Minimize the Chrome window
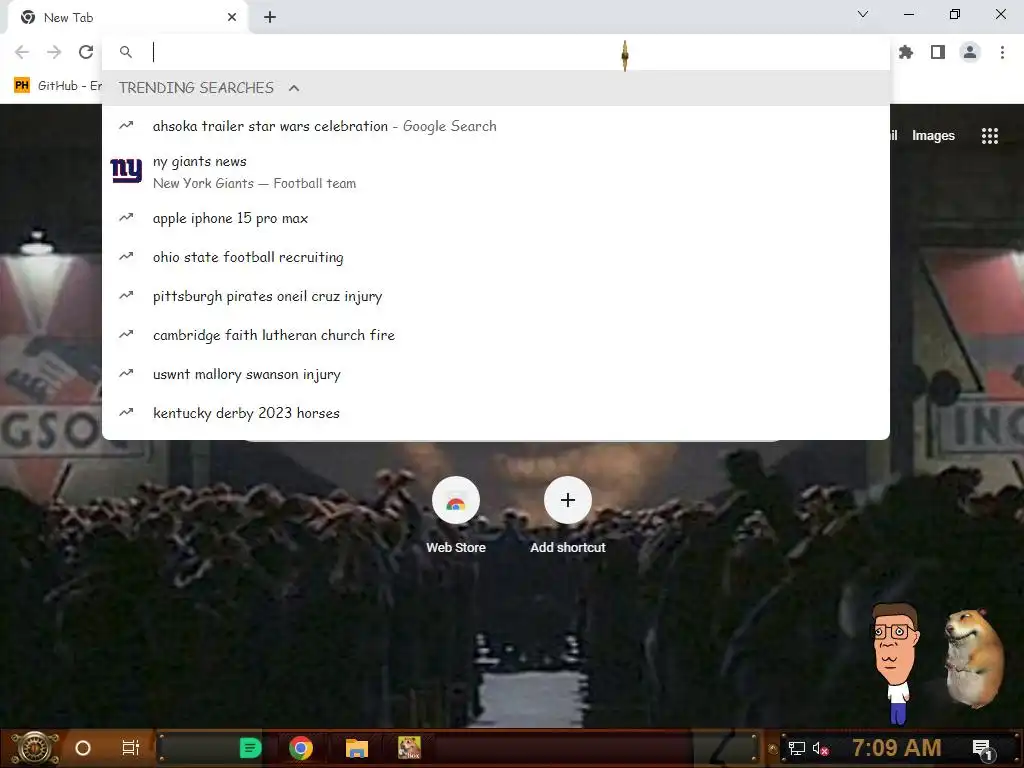 click(908, 14)
